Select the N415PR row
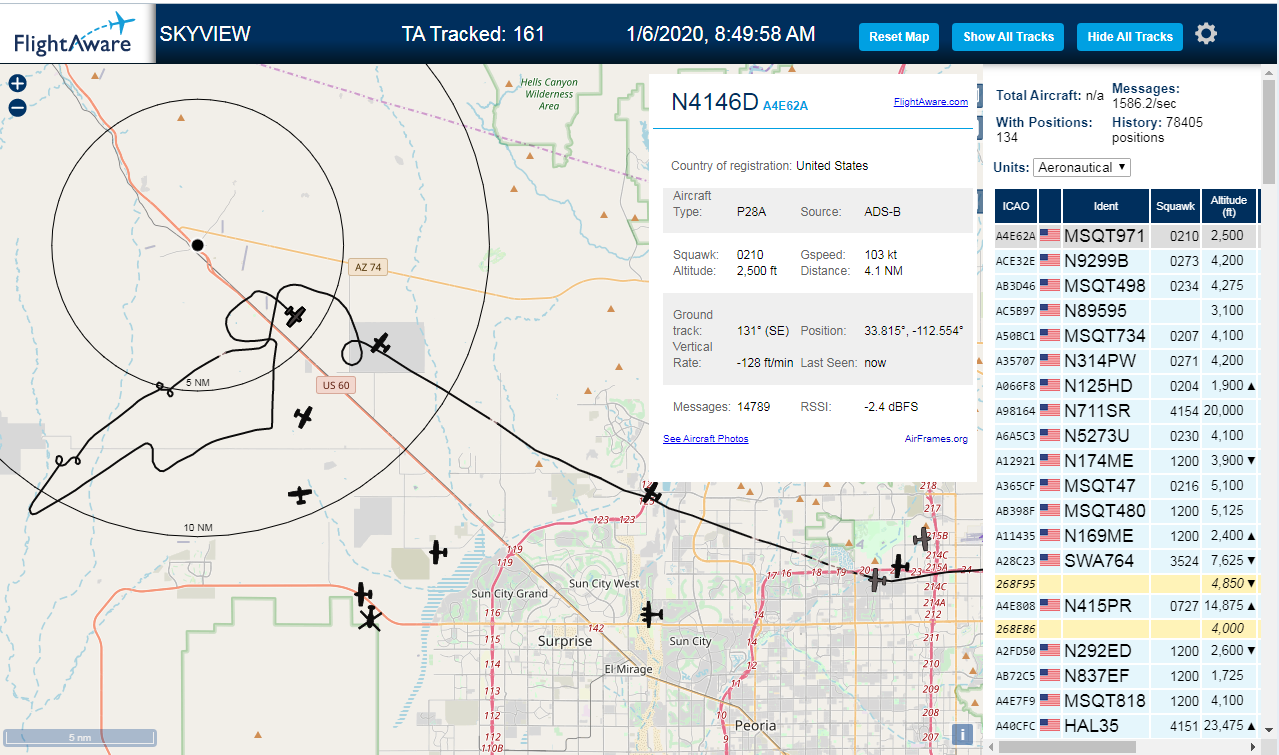1279x755 pixels. pos(1126,606)
